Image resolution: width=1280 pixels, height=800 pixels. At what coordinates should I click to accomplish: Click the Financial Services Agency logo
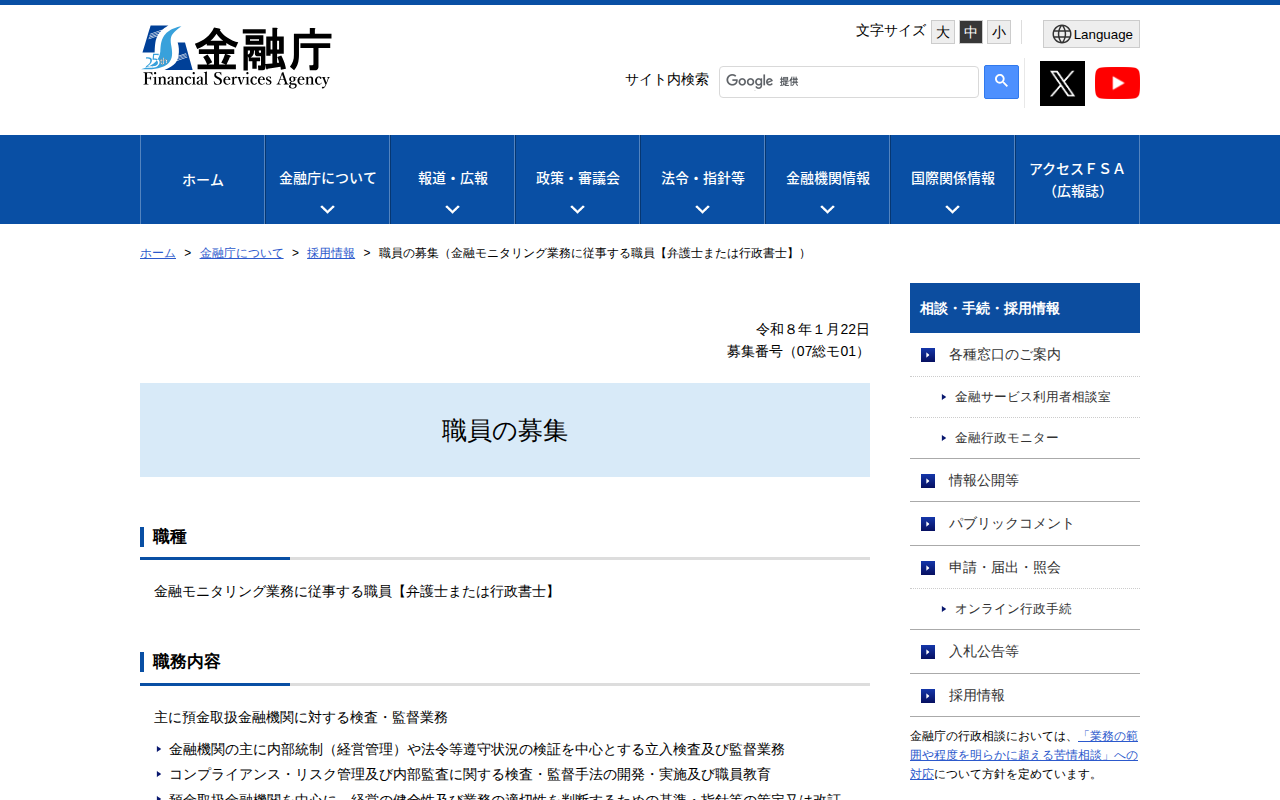tap(237, 57)
